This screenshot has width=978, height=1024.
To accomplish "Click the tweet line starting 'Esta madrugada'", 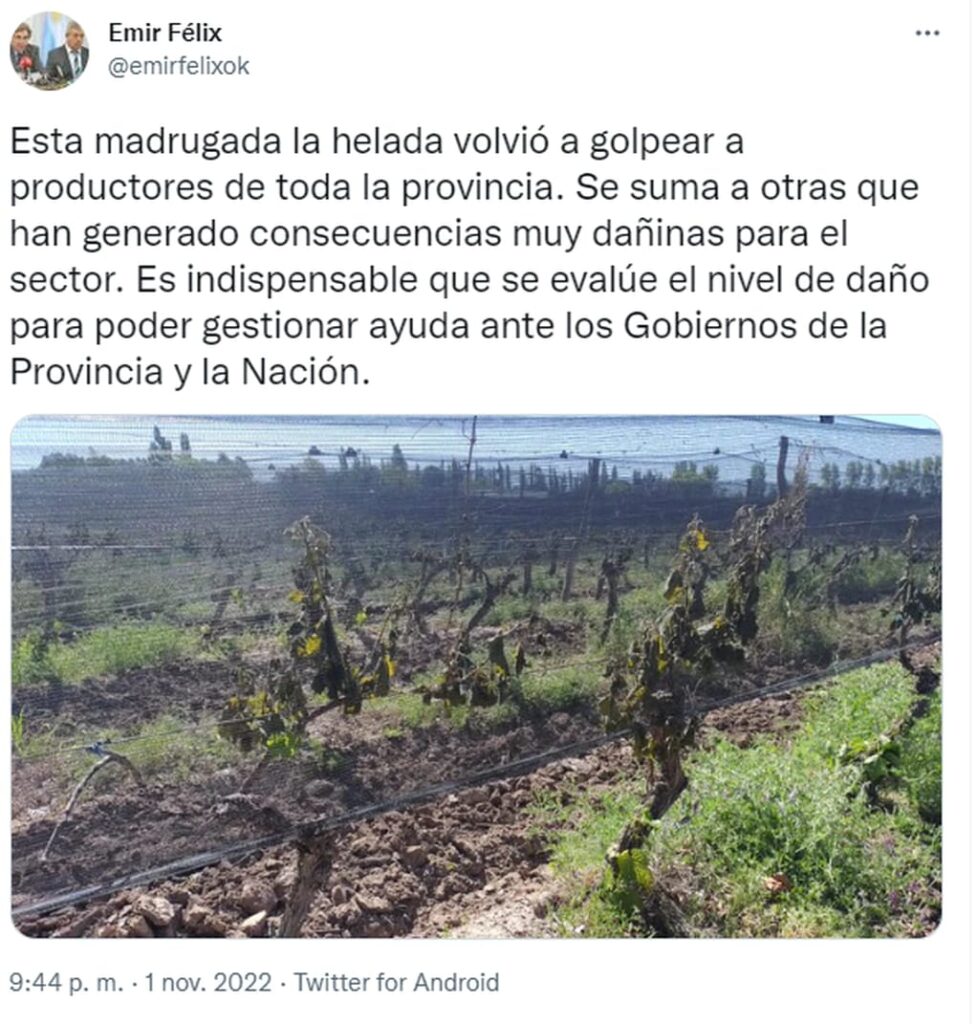I will (377, 142).
